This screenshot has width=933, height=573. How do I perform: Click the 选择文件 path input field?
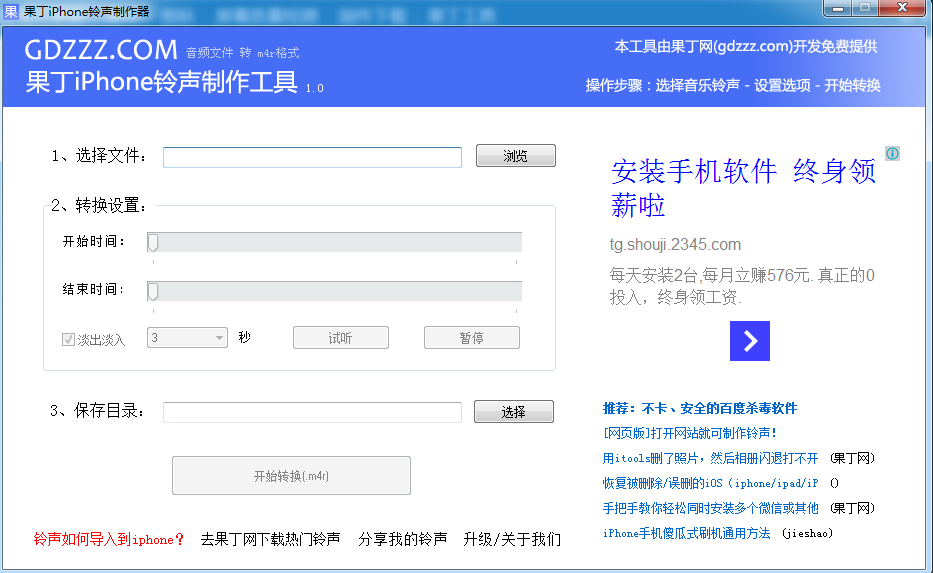312,157
